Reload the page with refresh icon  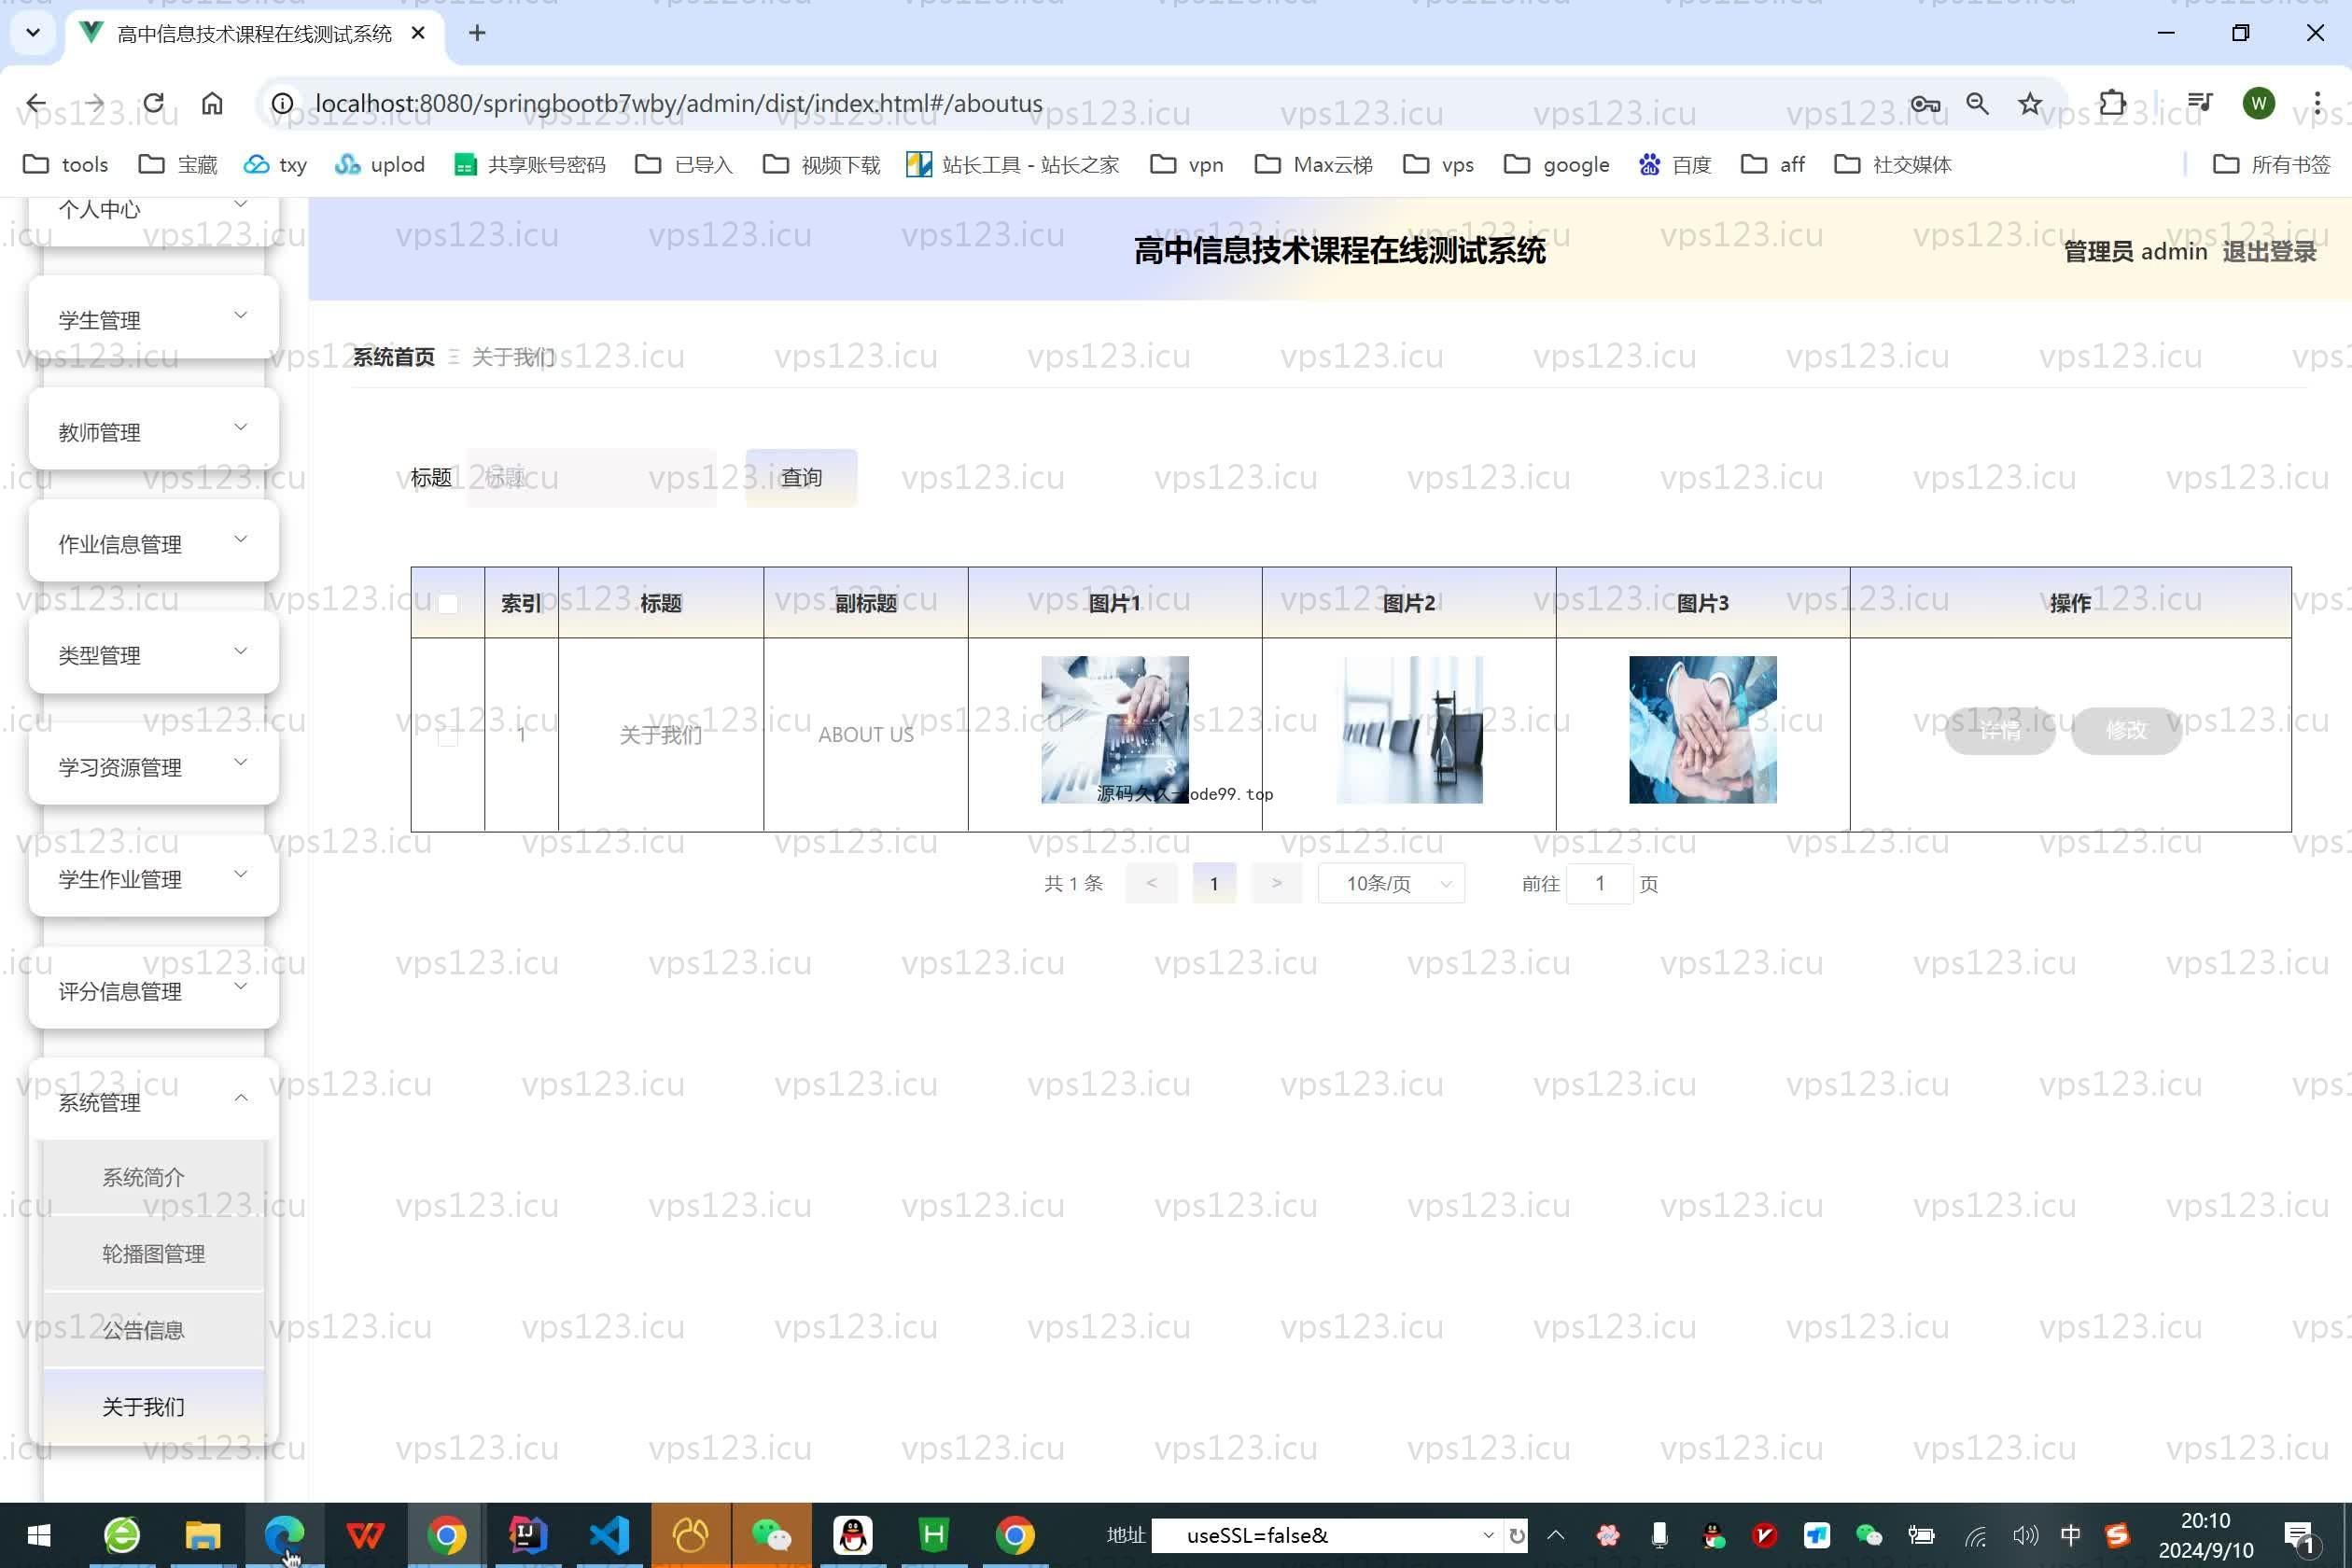click(x=153, y=103)
